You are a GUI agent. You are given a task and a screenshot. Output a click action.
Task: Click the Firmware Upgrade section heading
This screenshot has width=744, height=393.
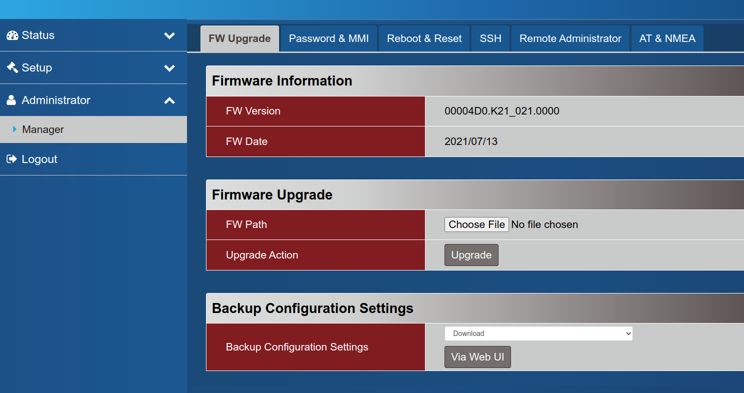272,195
